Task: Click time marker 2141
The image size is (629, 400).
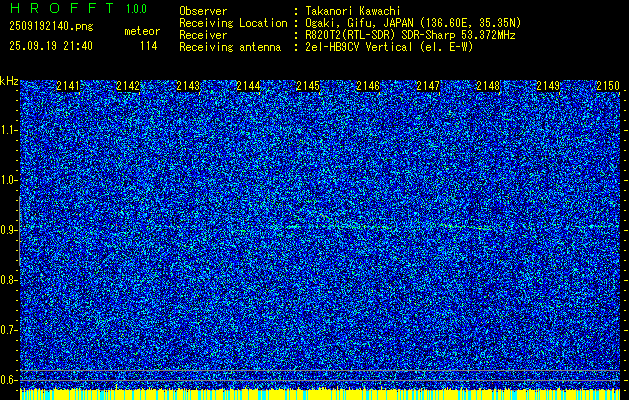Action: (x=68, y=86)
